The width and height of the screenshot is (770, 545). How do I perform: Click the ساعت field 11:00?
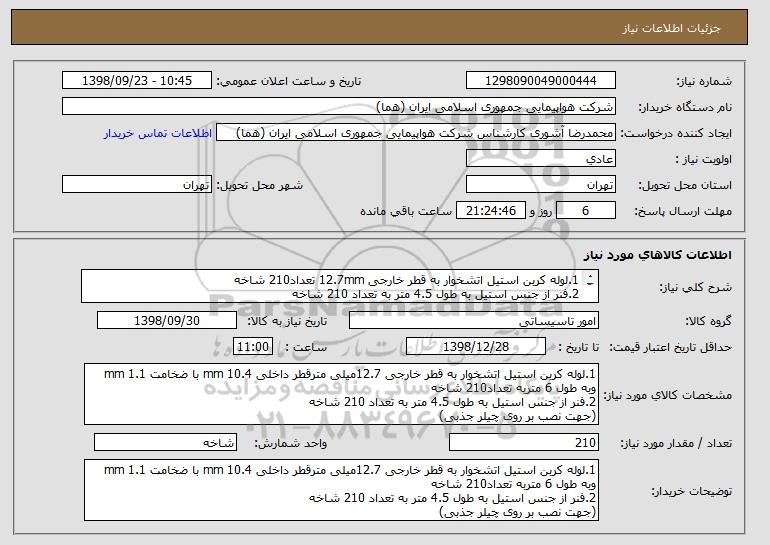(253, 347)
